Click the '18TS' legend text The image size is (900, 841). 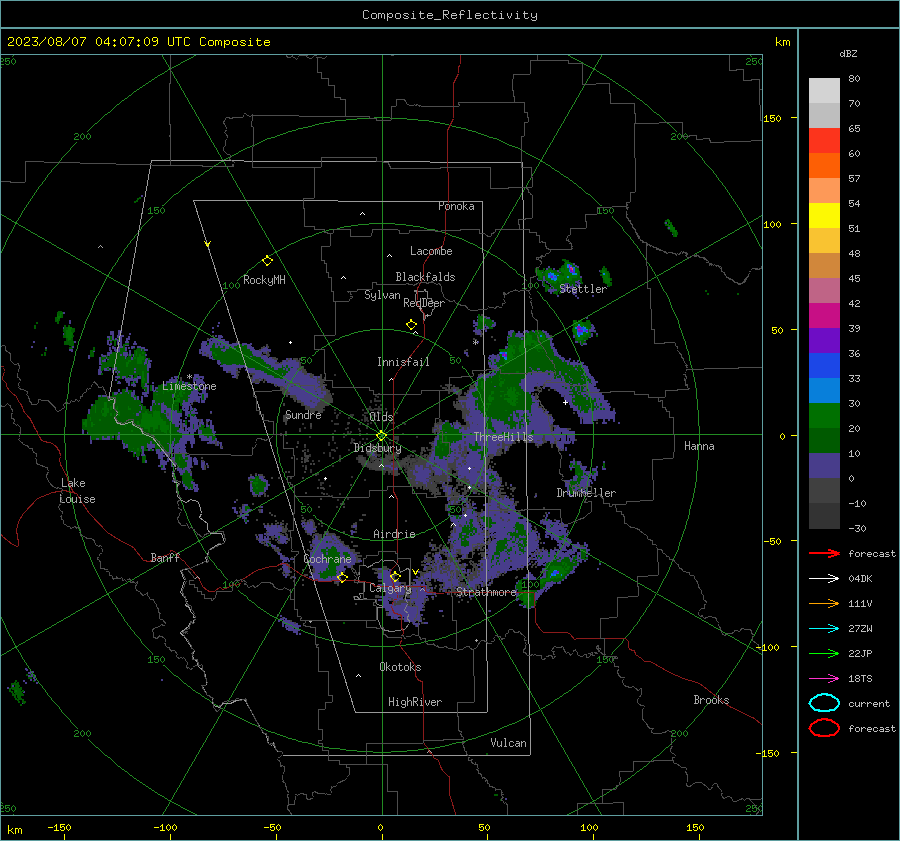[860, 679]
